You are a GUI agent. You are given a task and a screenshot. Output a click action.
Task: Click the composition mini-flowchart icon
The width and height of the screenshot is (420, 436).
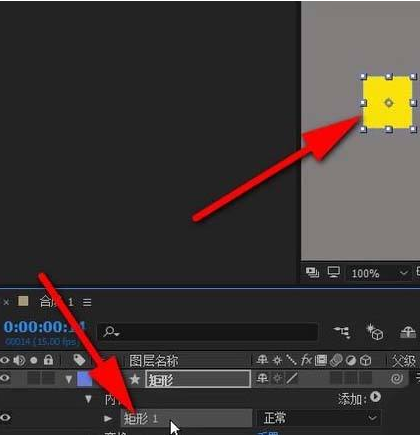(x=342, y=332)
